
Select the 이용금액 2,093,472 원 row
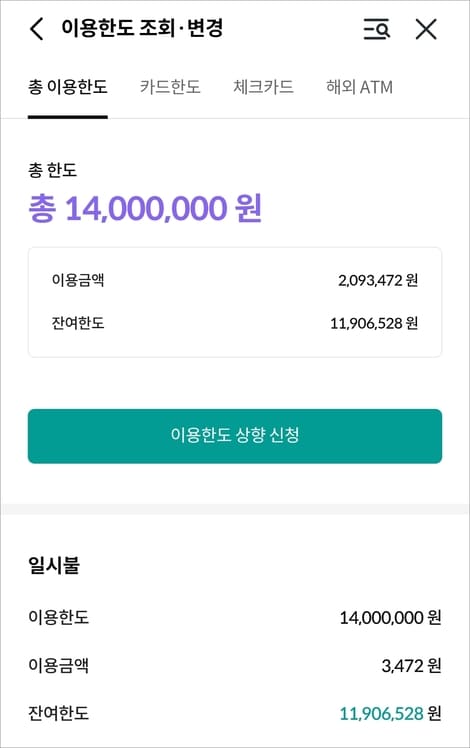pos(235,280)
